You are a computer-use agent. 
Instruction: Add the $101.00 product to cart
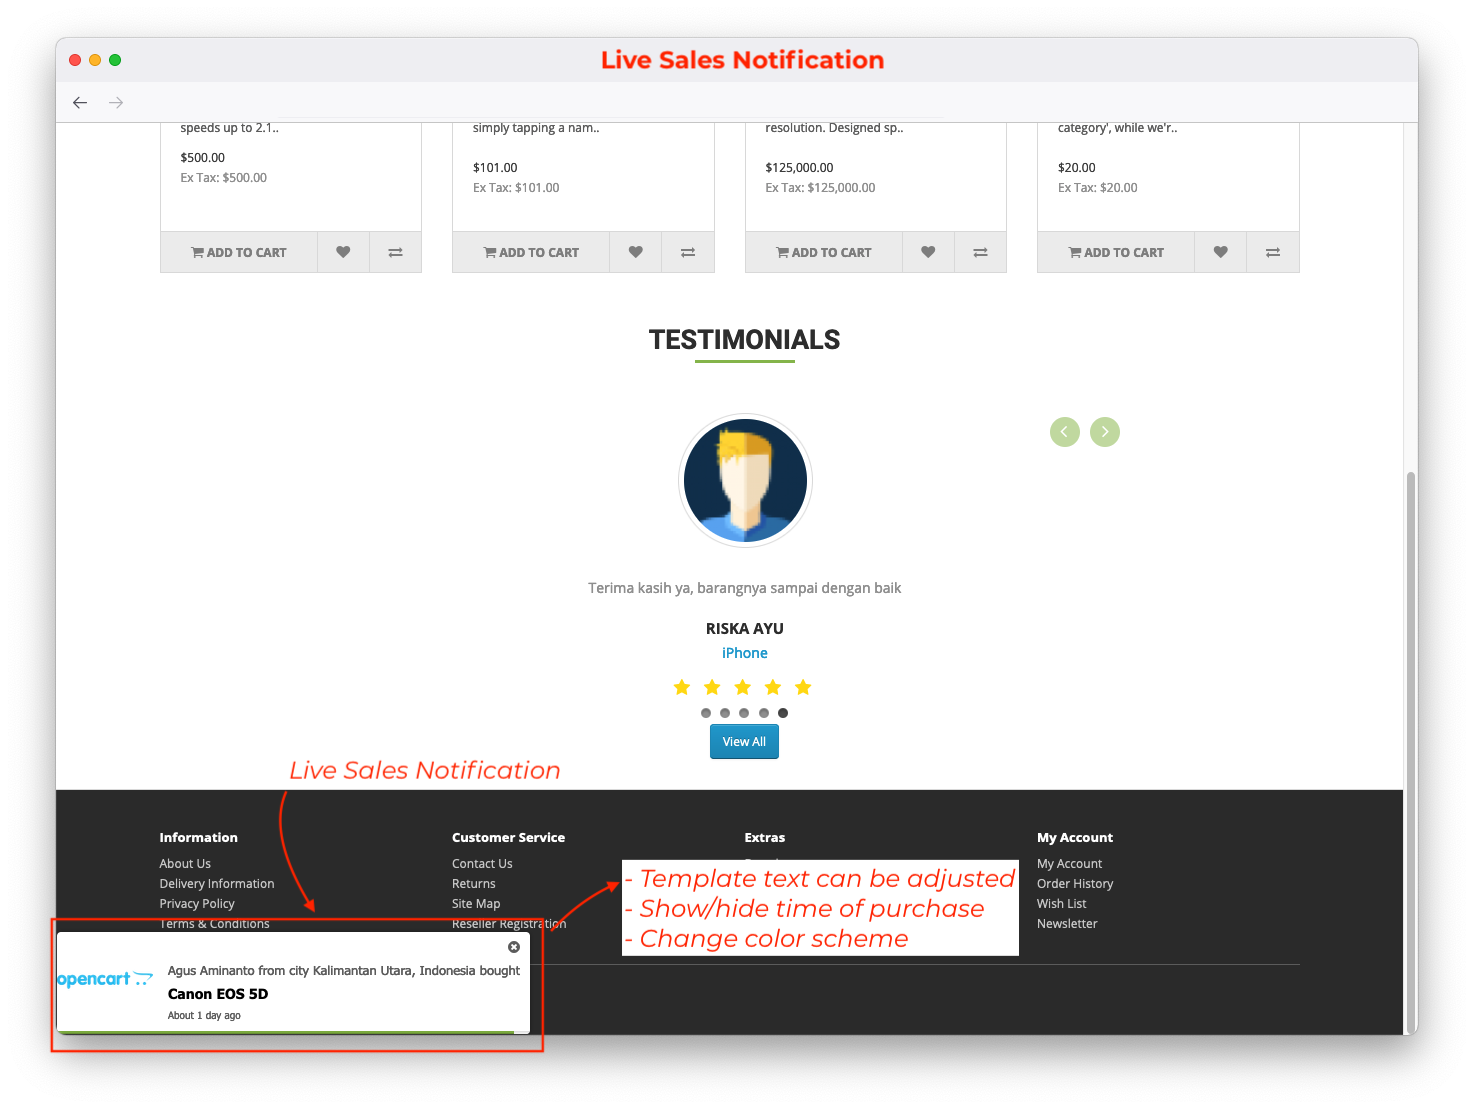531,252
